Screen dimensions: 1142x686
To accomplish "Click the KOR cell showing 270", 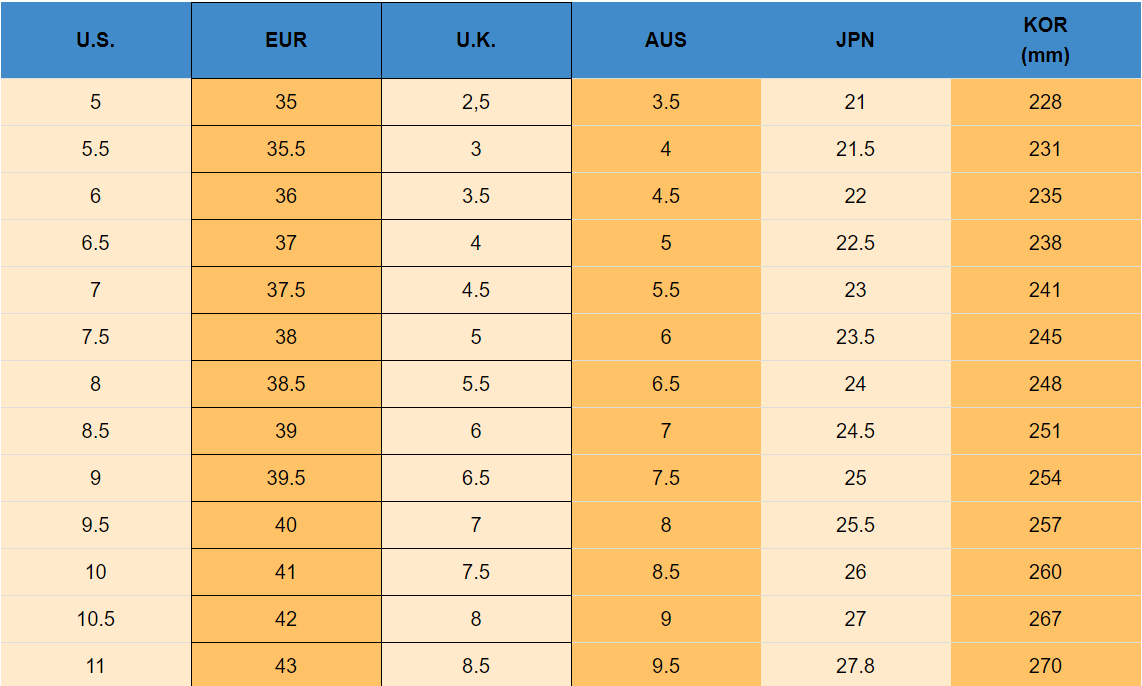I will (1045, 666).
